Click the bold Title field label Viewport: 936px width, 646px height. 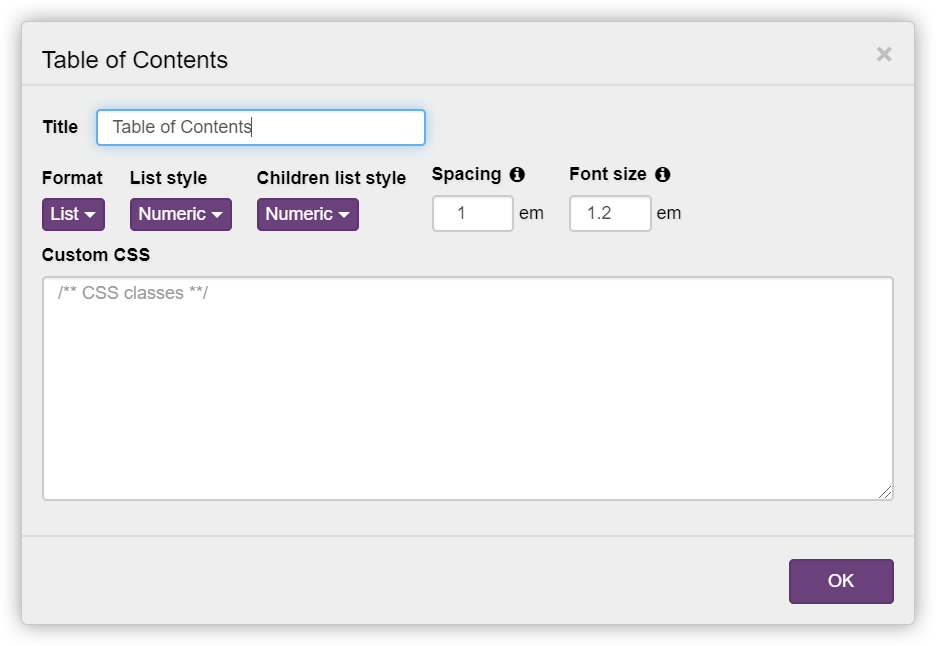click(60, 127)
